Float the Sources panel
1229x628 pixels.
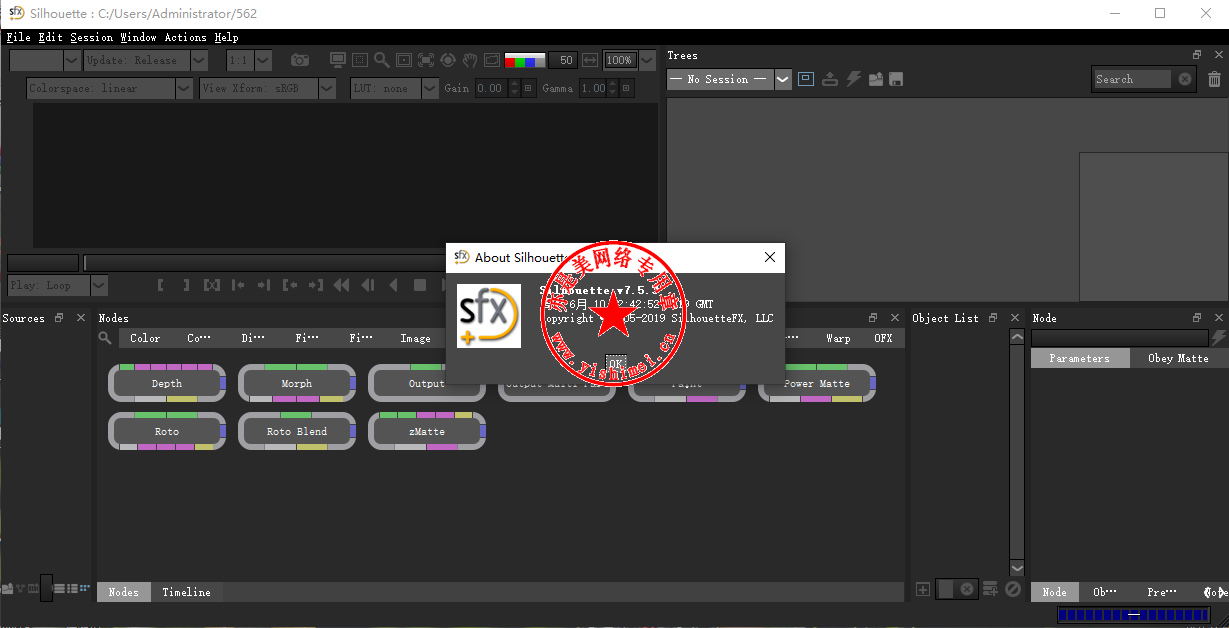[x=59, y=318]
